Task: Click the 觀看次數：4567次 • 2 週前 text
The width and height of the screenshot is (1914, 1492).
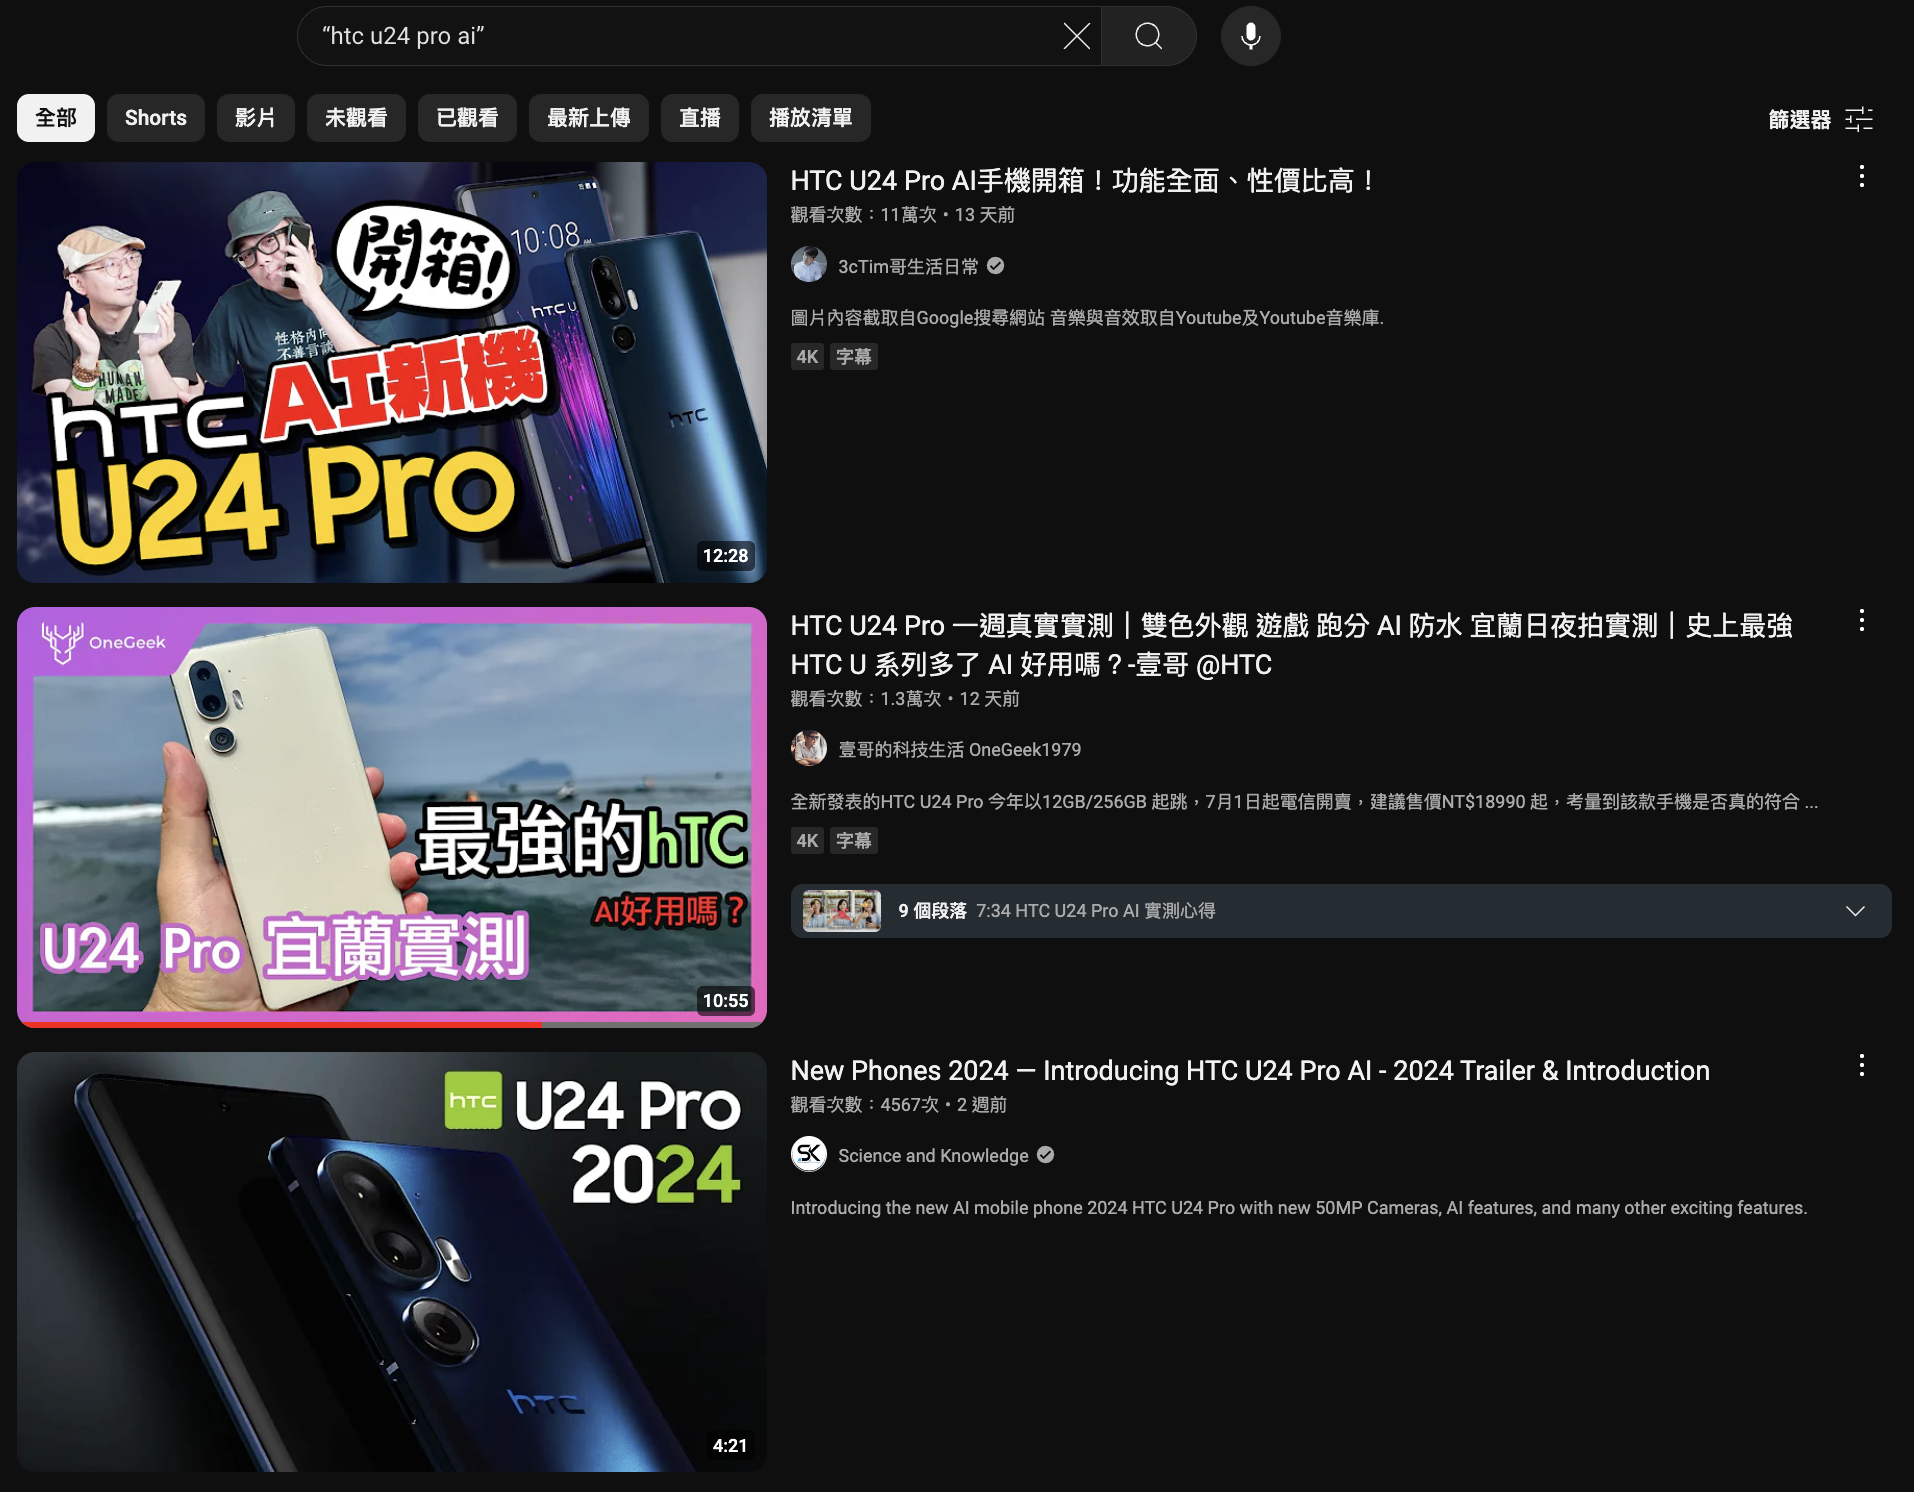Action: (x=898, y=1105)
